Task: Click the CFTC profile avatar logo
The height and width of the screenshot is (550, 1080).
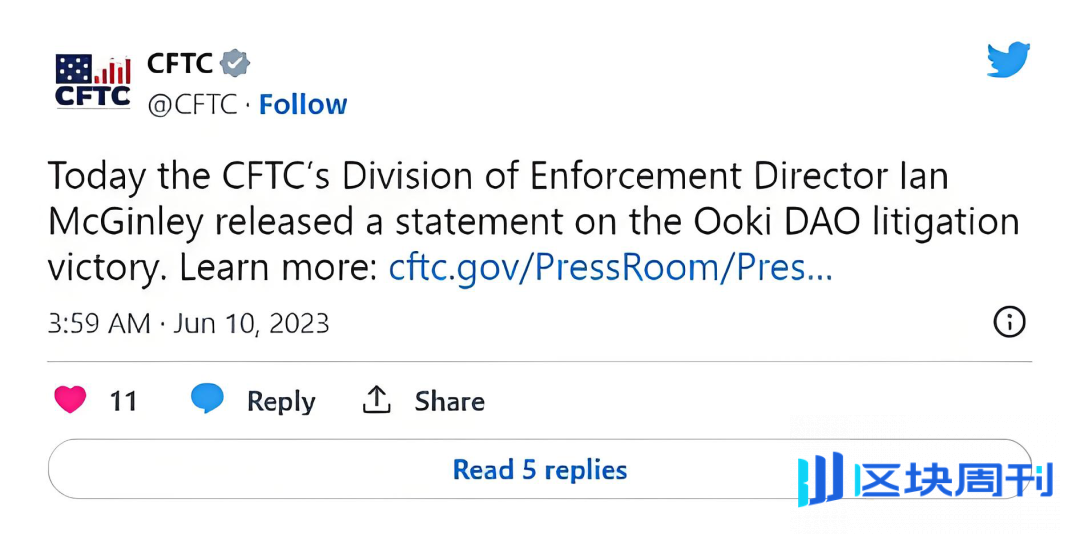Action: [92, 82]
